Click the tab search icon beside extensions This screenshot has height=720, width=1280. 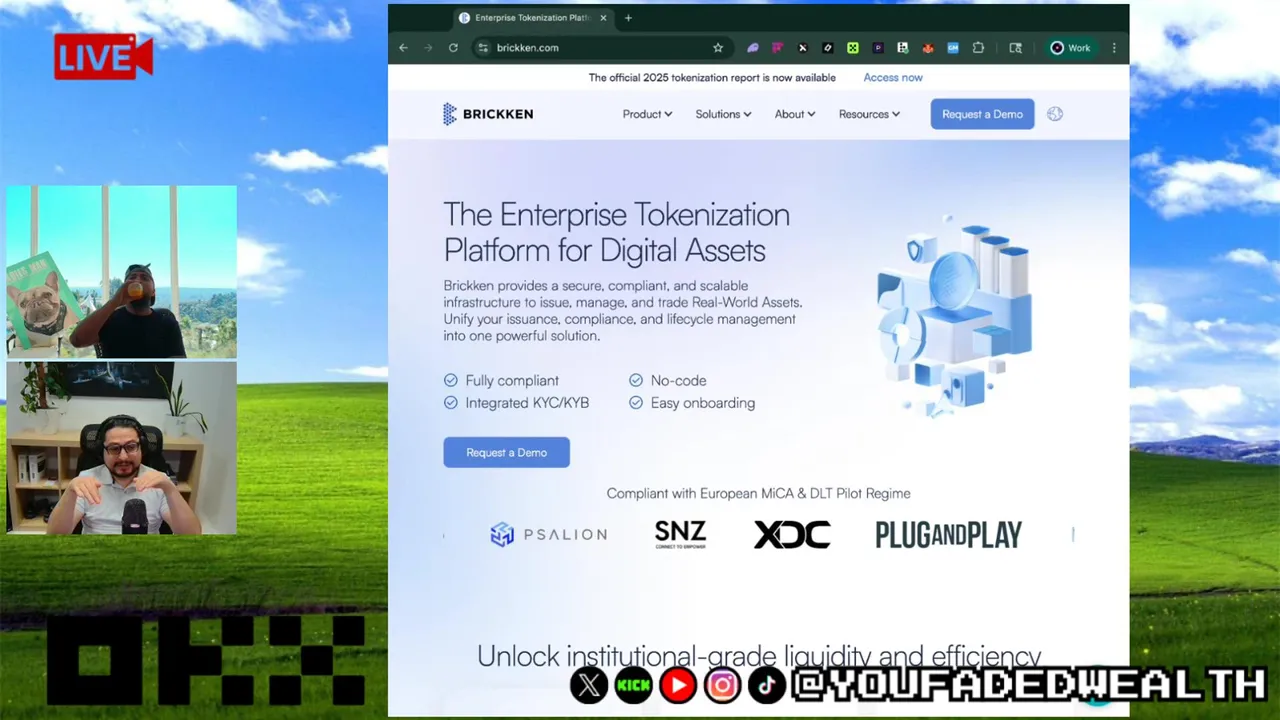(1015, 48)
